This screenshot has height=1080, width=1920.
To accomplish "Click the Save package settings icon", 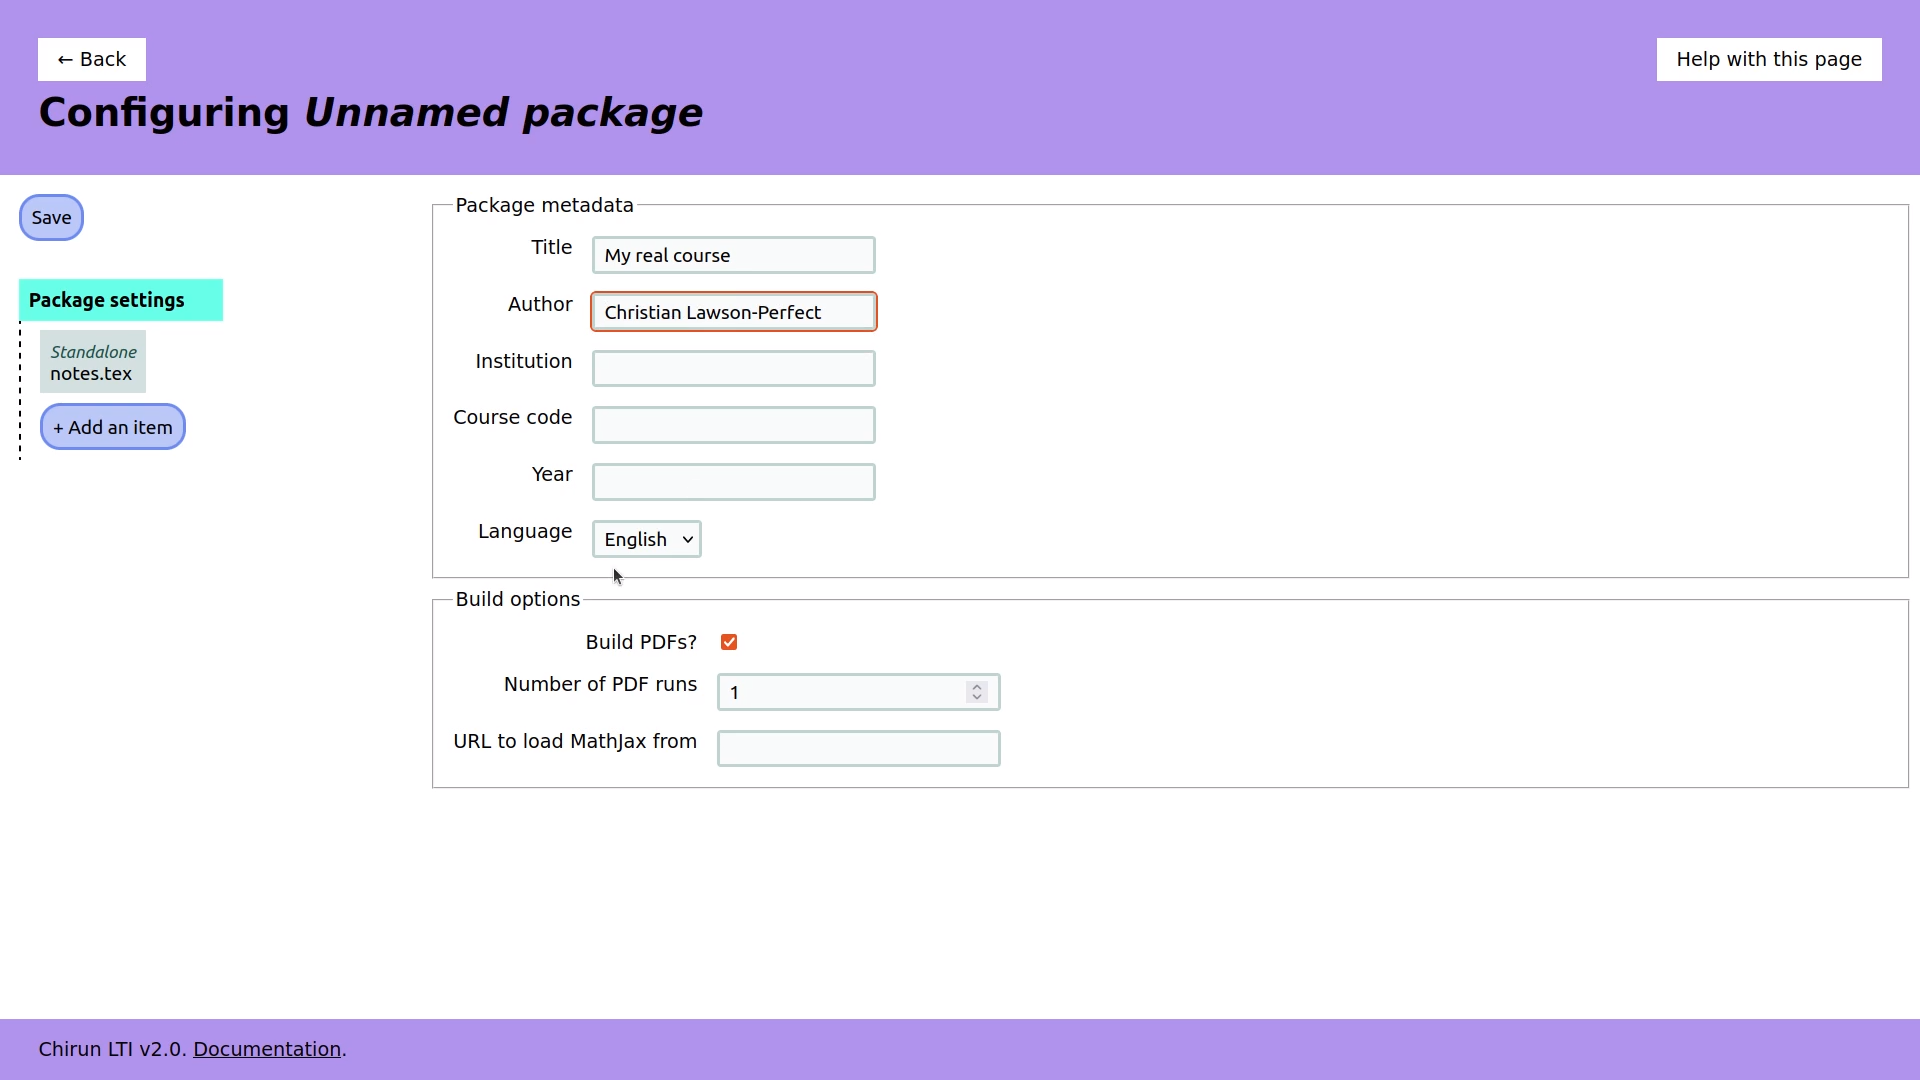I will point(51,218).
